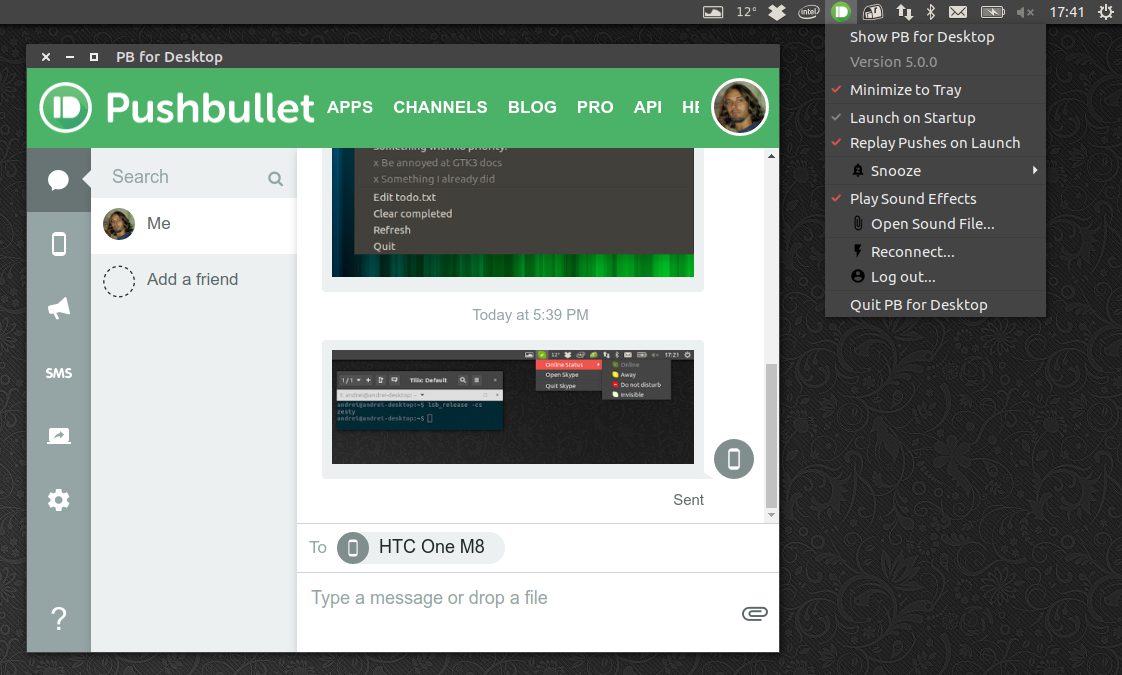Open the Dropbox tray indicator
The image size is (1122, 675).
pyautogui.click(x=777, y=11)
